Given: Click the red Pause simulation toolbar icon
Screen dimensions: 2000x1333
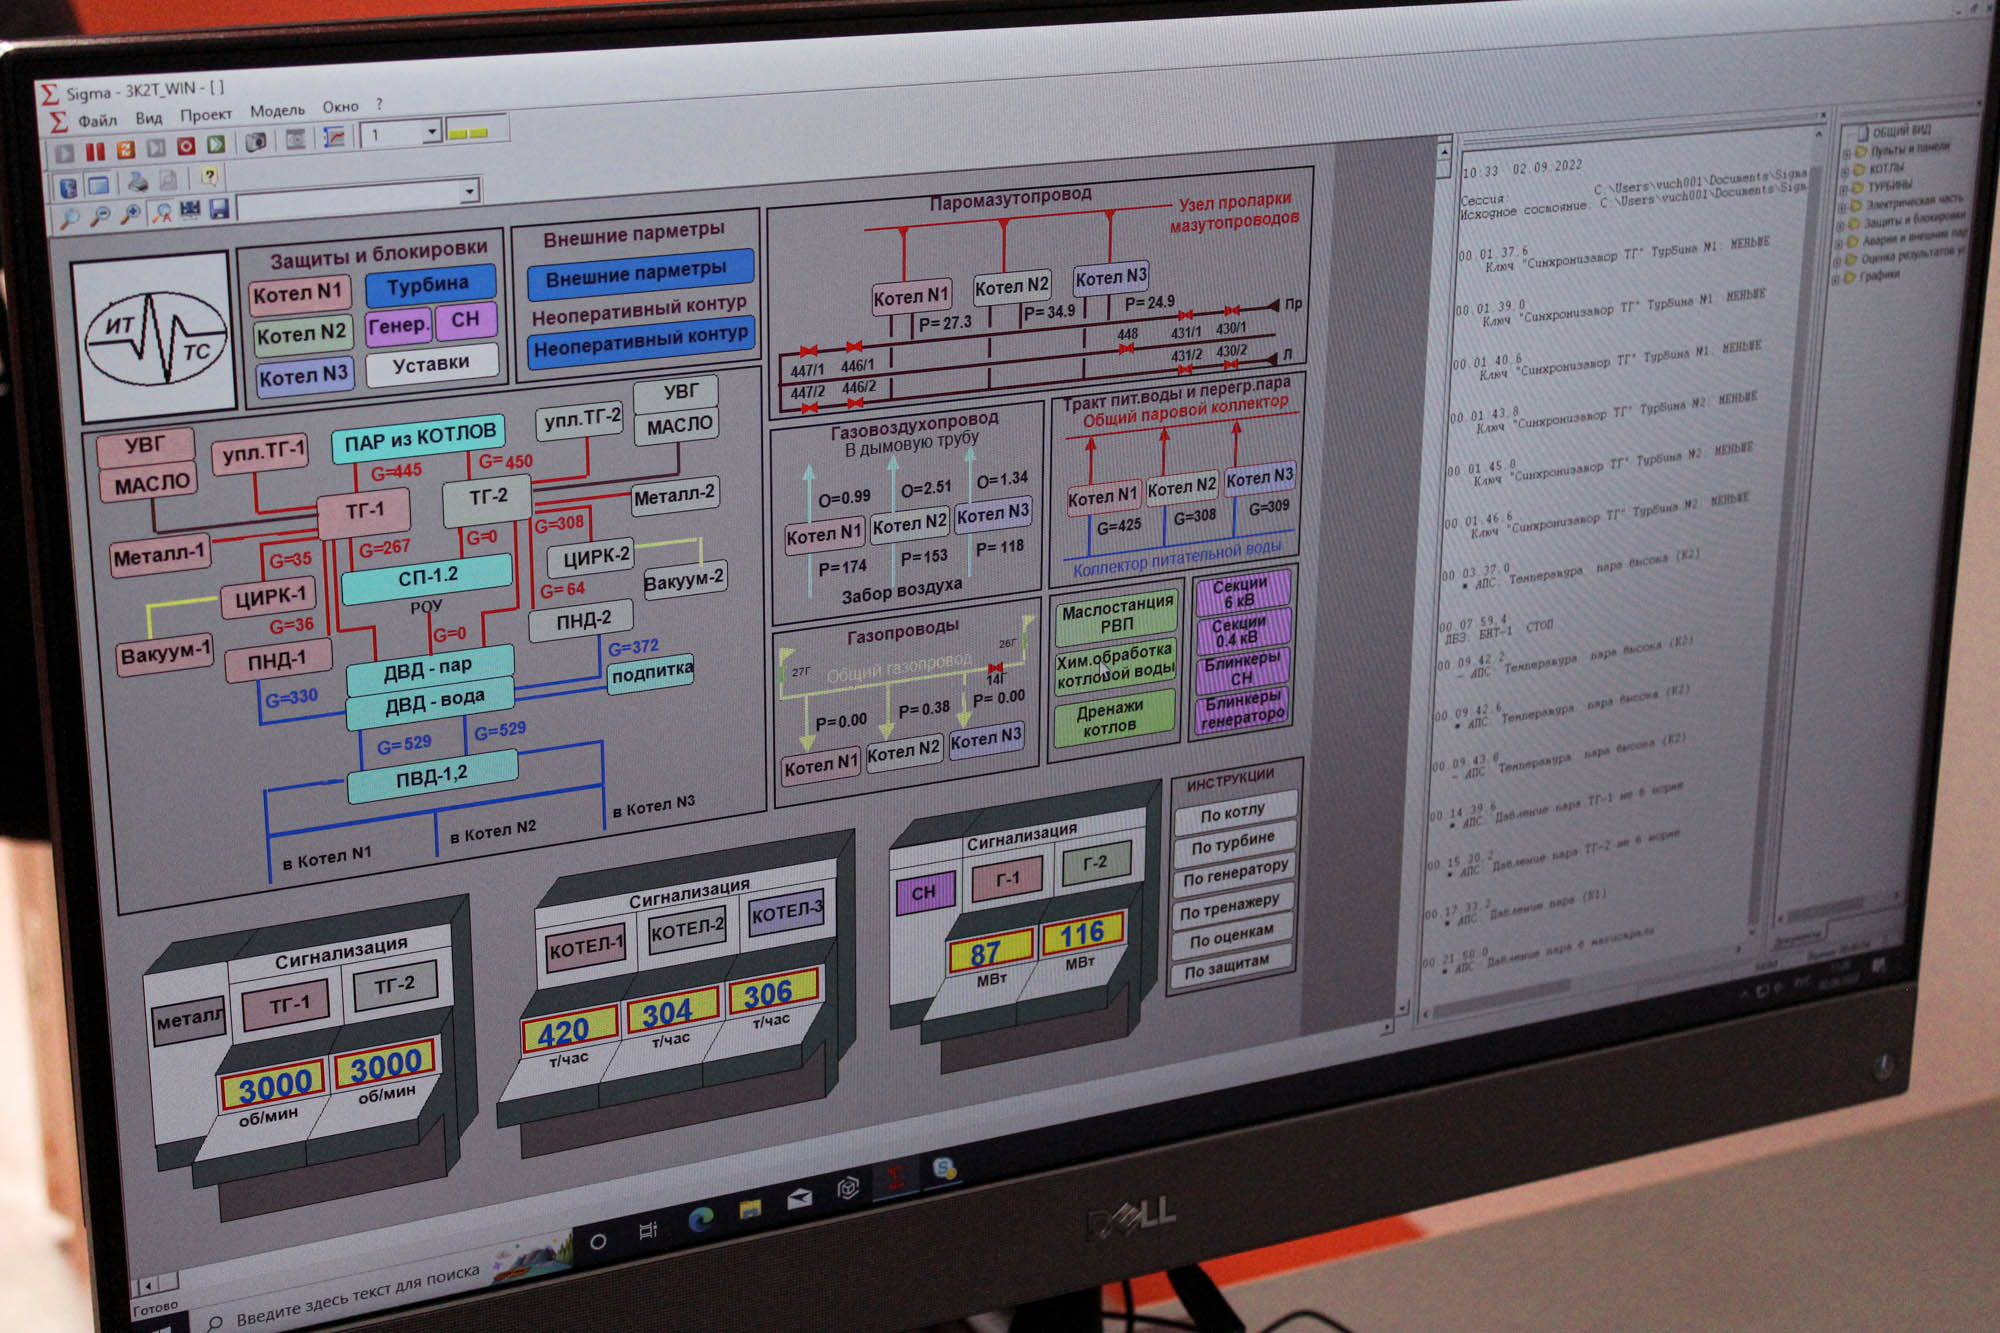Looking at the screenshot, I should (95, 152).
